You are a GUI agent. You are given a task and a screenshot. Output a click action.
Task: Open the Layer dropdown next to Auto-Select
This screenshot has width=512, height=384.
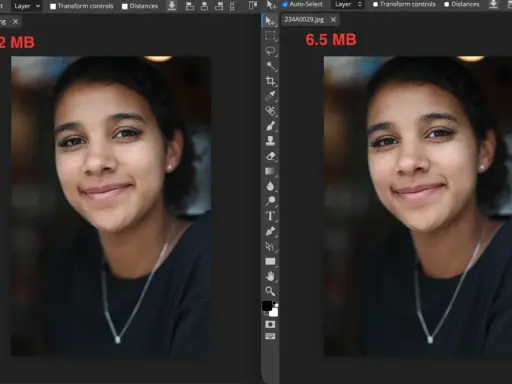point(348,4)
